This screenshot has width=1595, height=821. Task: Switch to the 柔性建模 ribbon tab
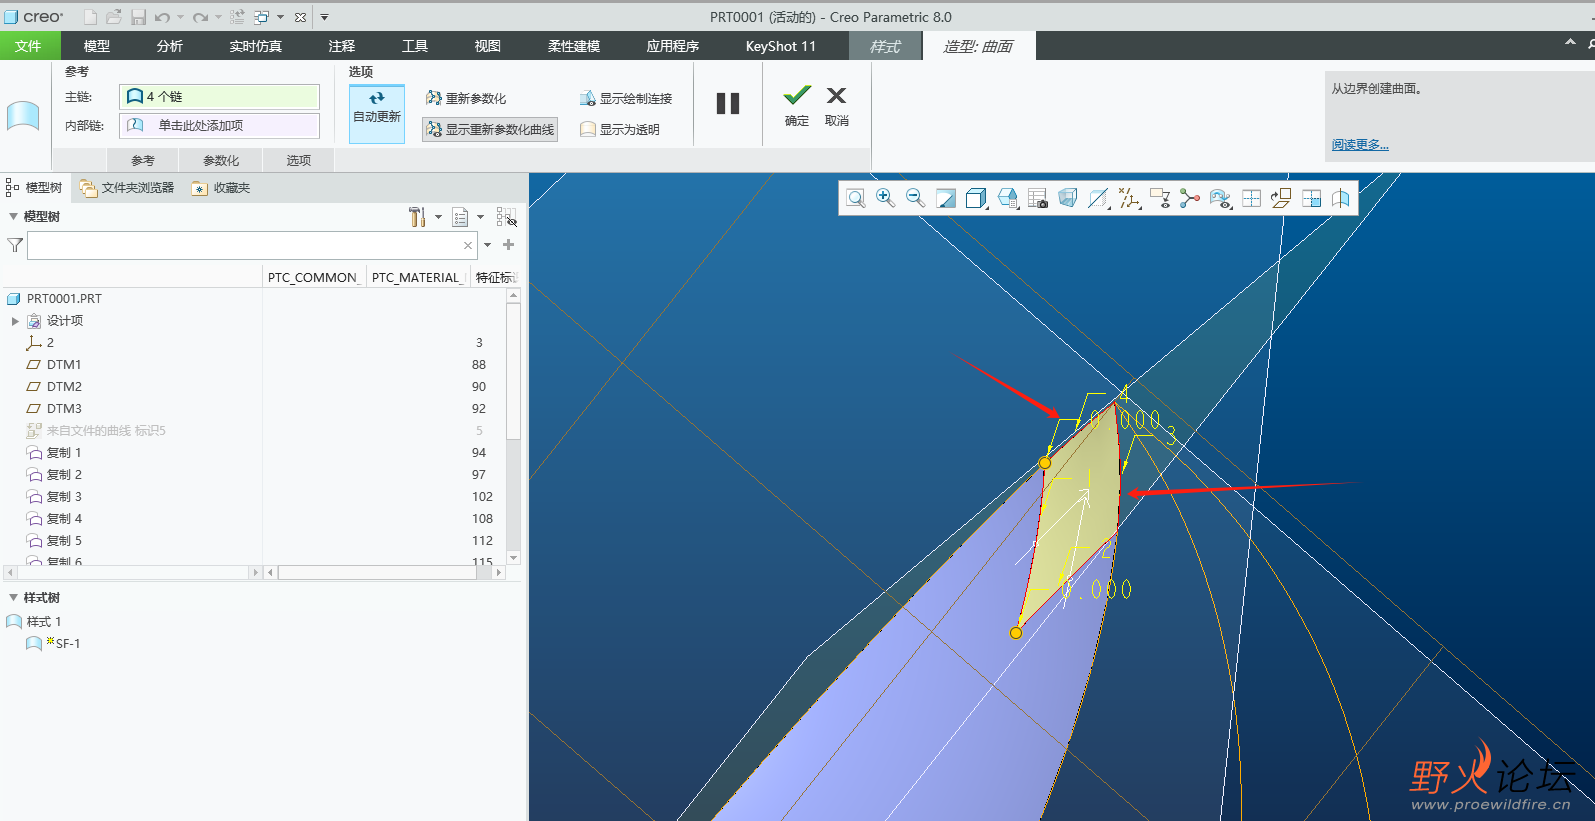tap(574, 46)
